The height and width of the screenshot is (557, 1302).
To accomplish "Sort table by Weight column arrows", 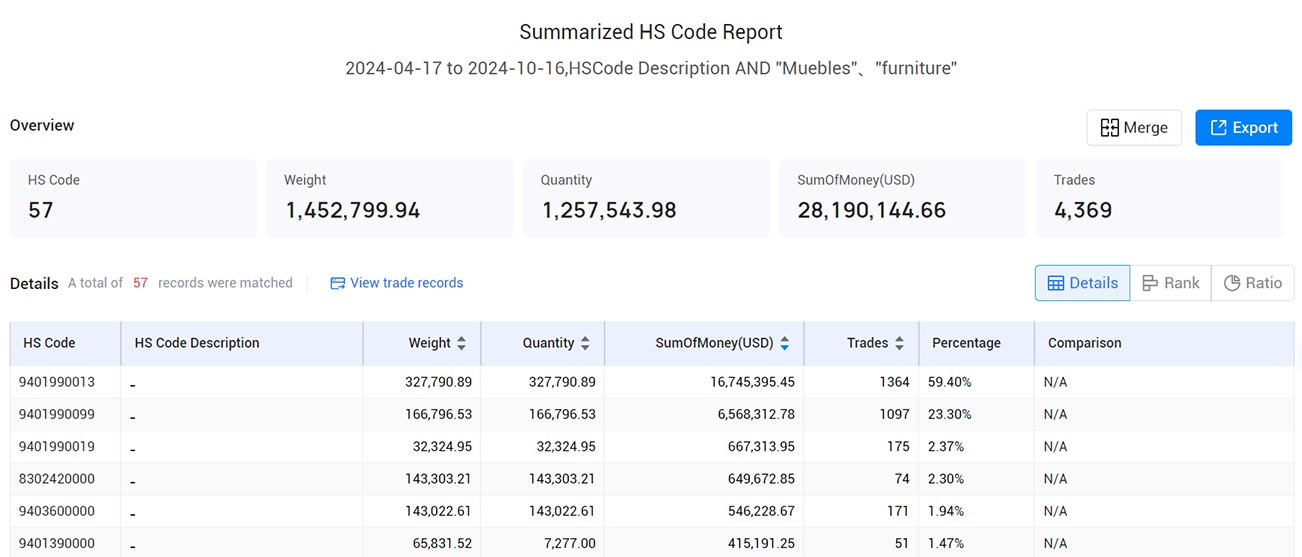I will 461,343.
